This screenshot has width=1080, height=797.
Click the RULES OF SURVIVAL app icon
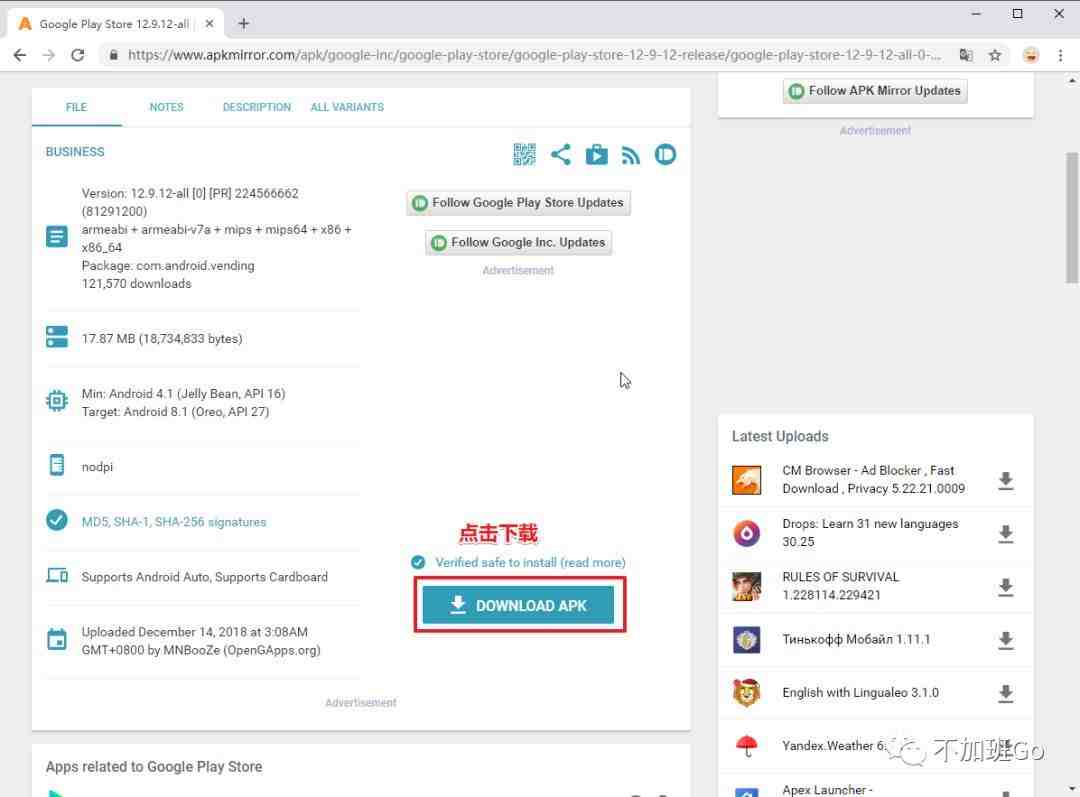point(747,586)
